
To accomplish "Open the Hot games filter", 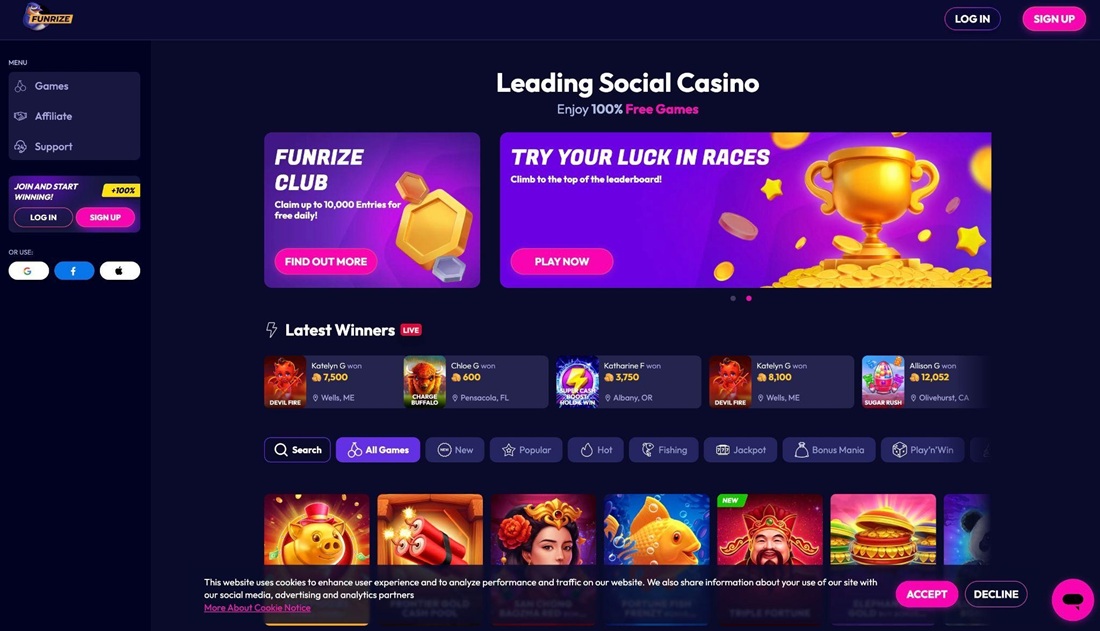I will [596, 450].
